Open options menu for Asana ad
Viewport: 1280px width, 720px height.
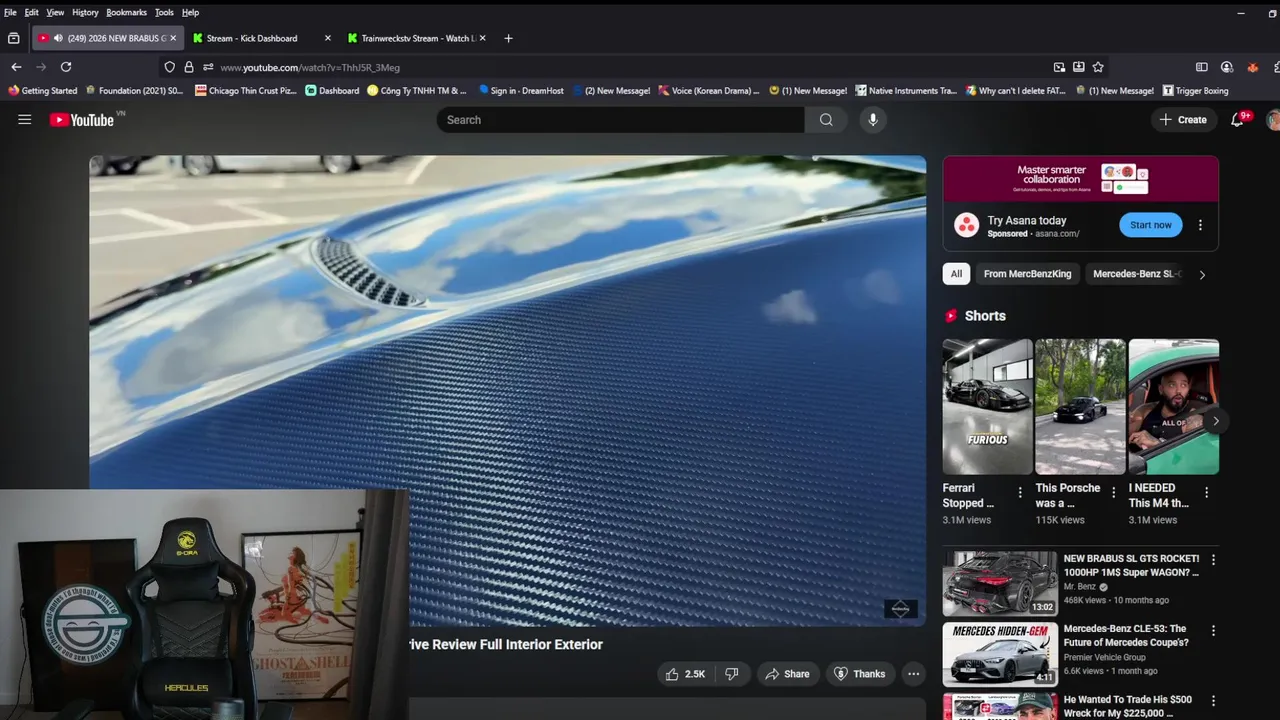(1200, 225)
